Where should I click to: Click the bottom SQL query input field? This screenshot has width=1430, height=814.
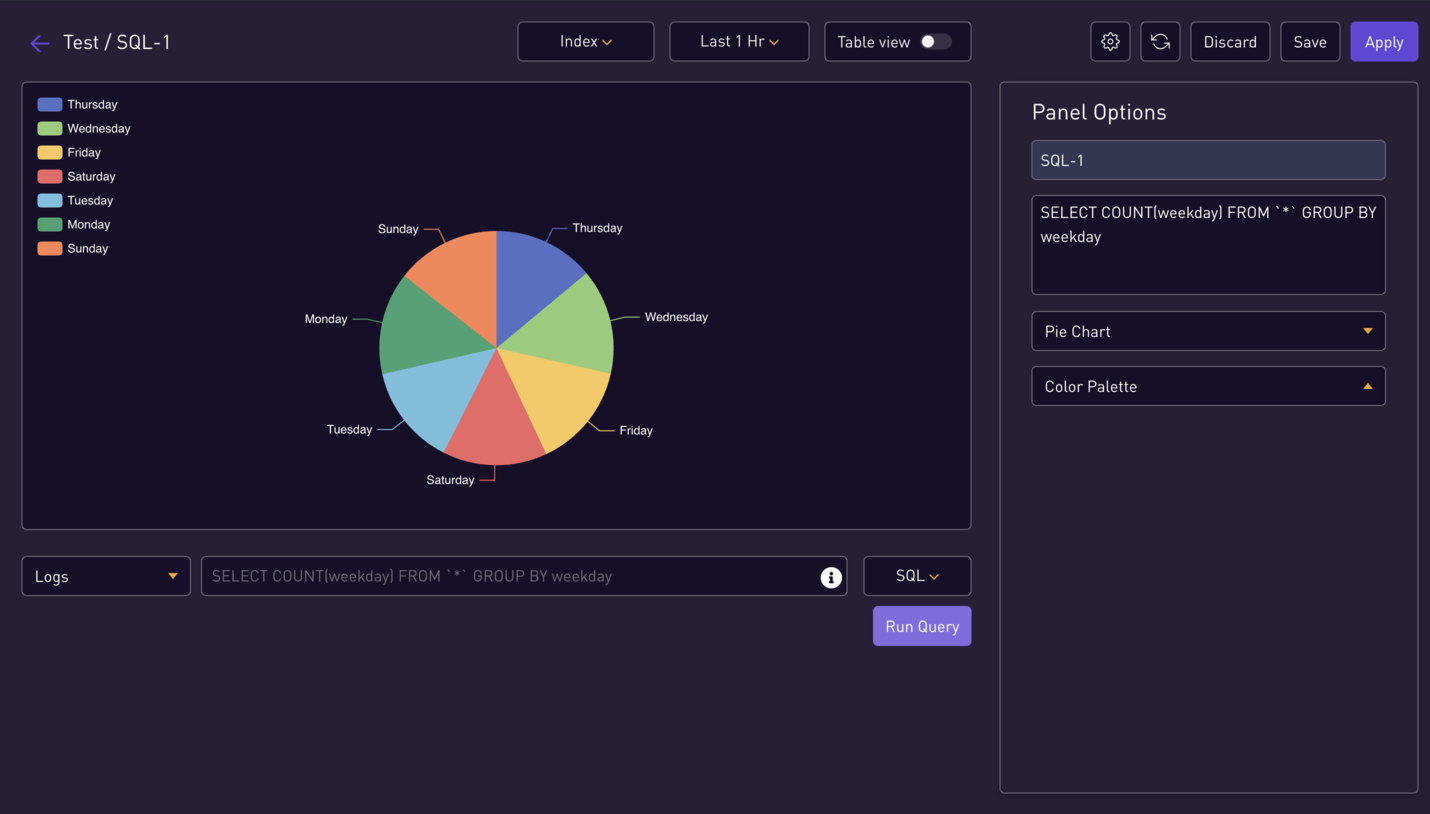point(524,576)
